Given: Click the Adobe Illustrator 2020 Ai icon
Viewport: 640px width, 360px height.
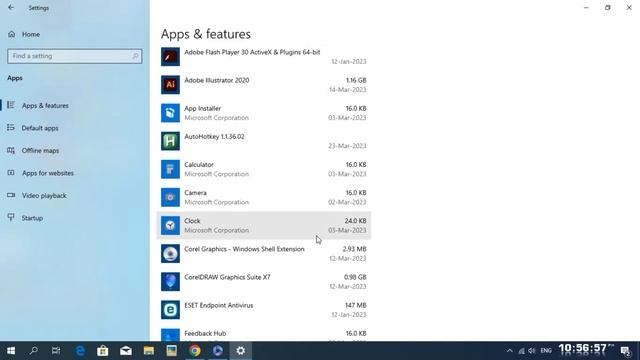Looking at the screenshot, I should click(170, 85).
